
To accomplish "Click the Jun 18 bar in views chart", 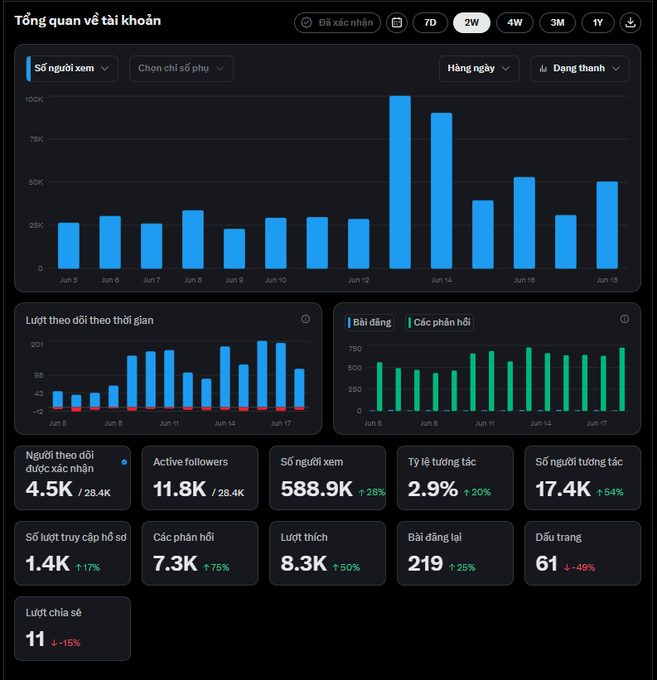I will 607,225.
